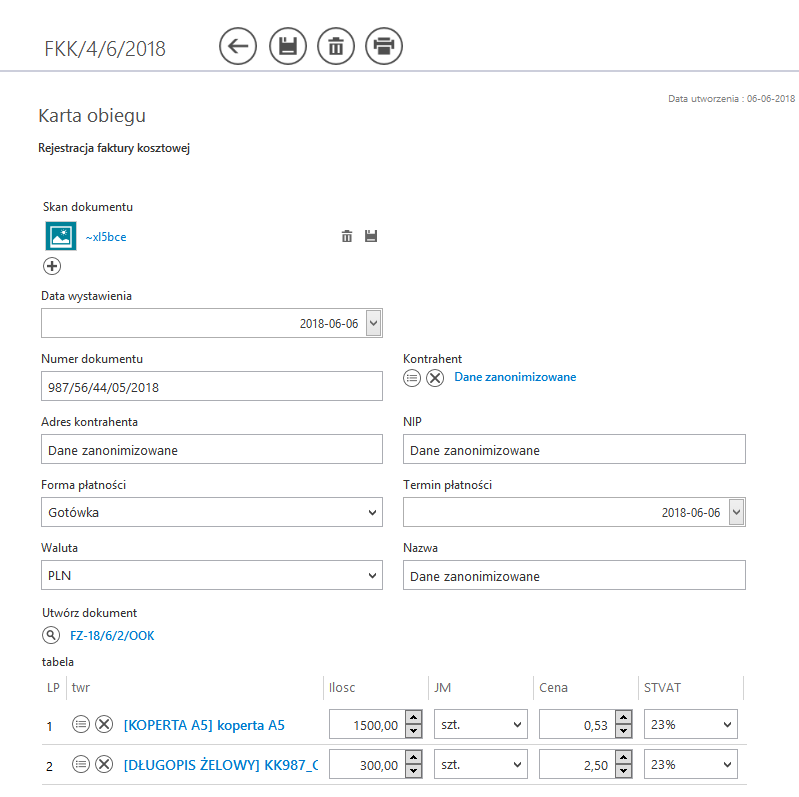
Task: Open [DŁUGOPIS ŻELOWY] KK987 item link
Action: click(221, 765)
